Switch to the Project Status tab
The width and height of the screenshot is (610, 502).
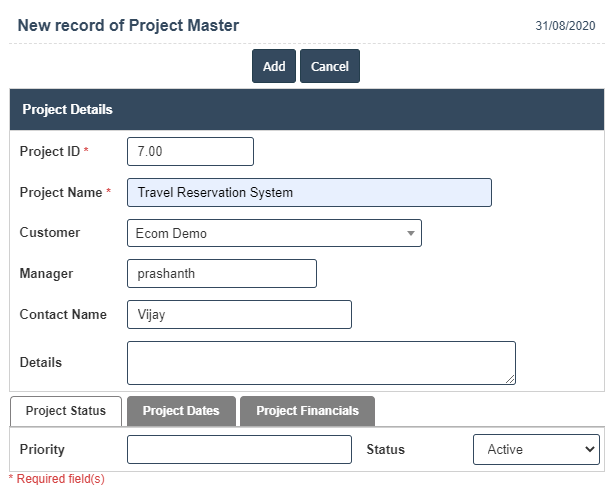[x=66, y=411]
